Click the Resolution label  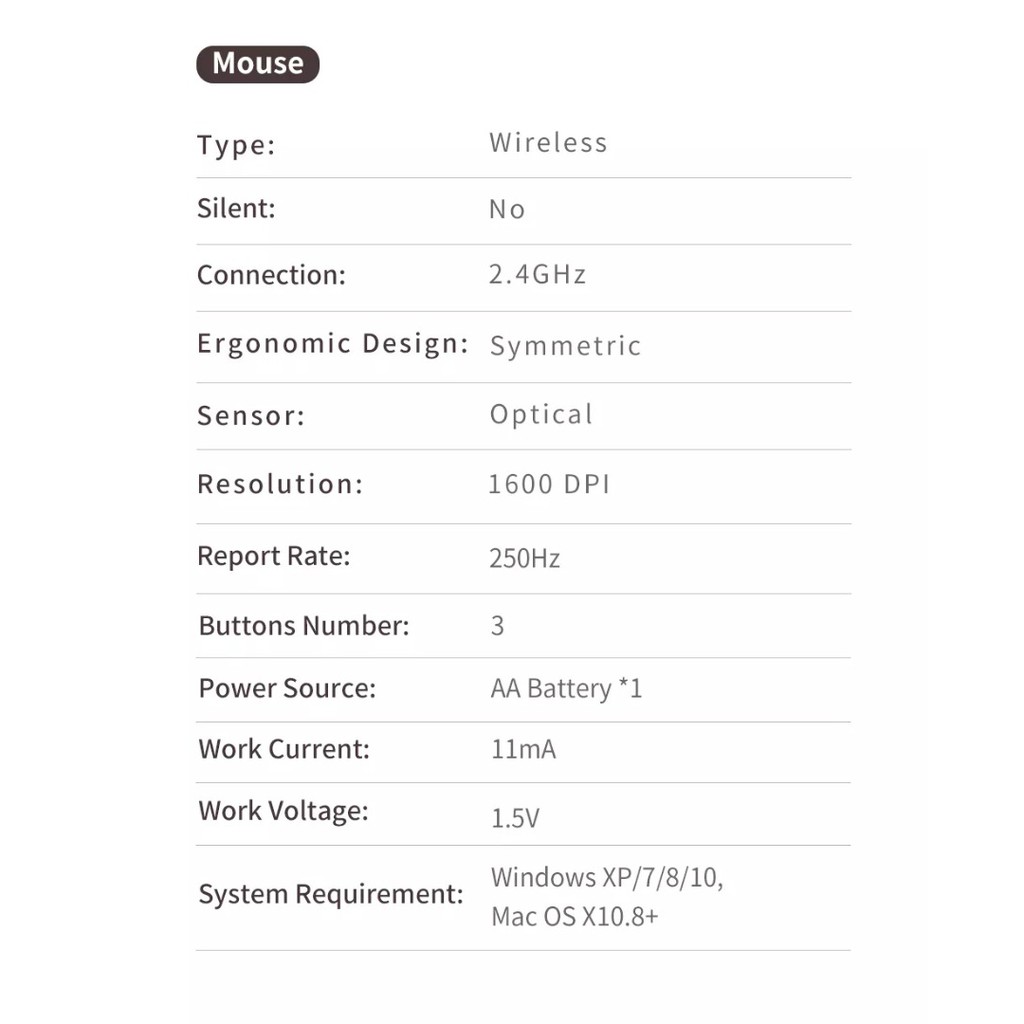(x=280, y=485)
